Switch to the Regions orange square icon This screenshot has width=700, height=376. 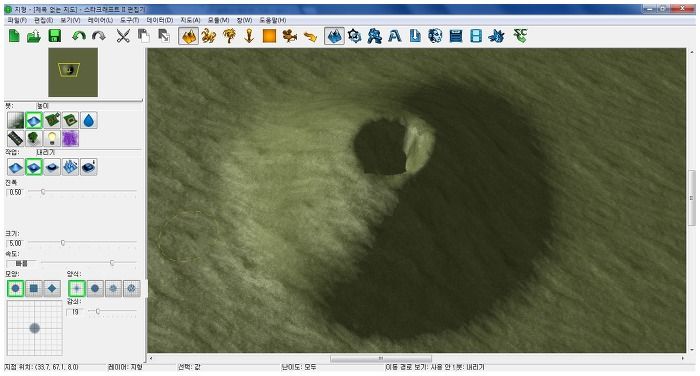tap(269, 36)
